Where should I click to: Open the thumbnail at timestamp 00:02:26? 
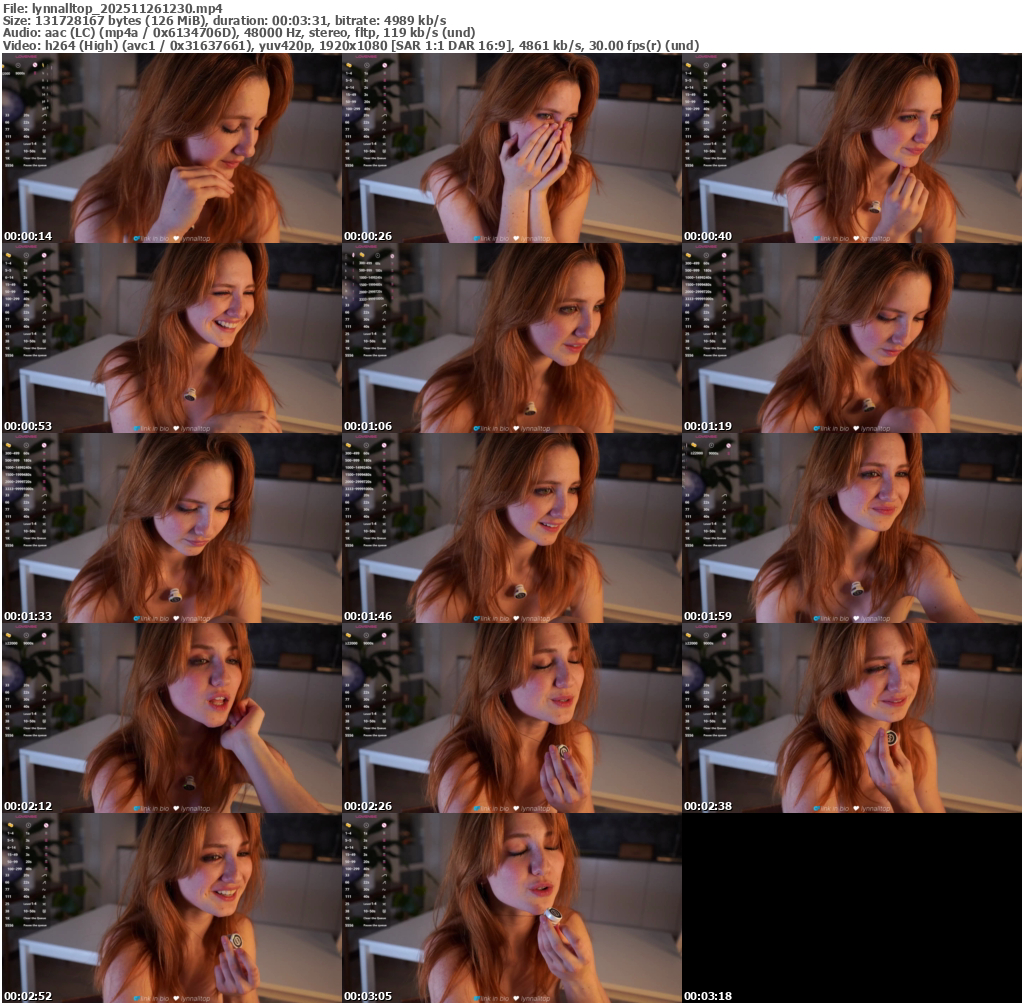(x=511, y=718)
